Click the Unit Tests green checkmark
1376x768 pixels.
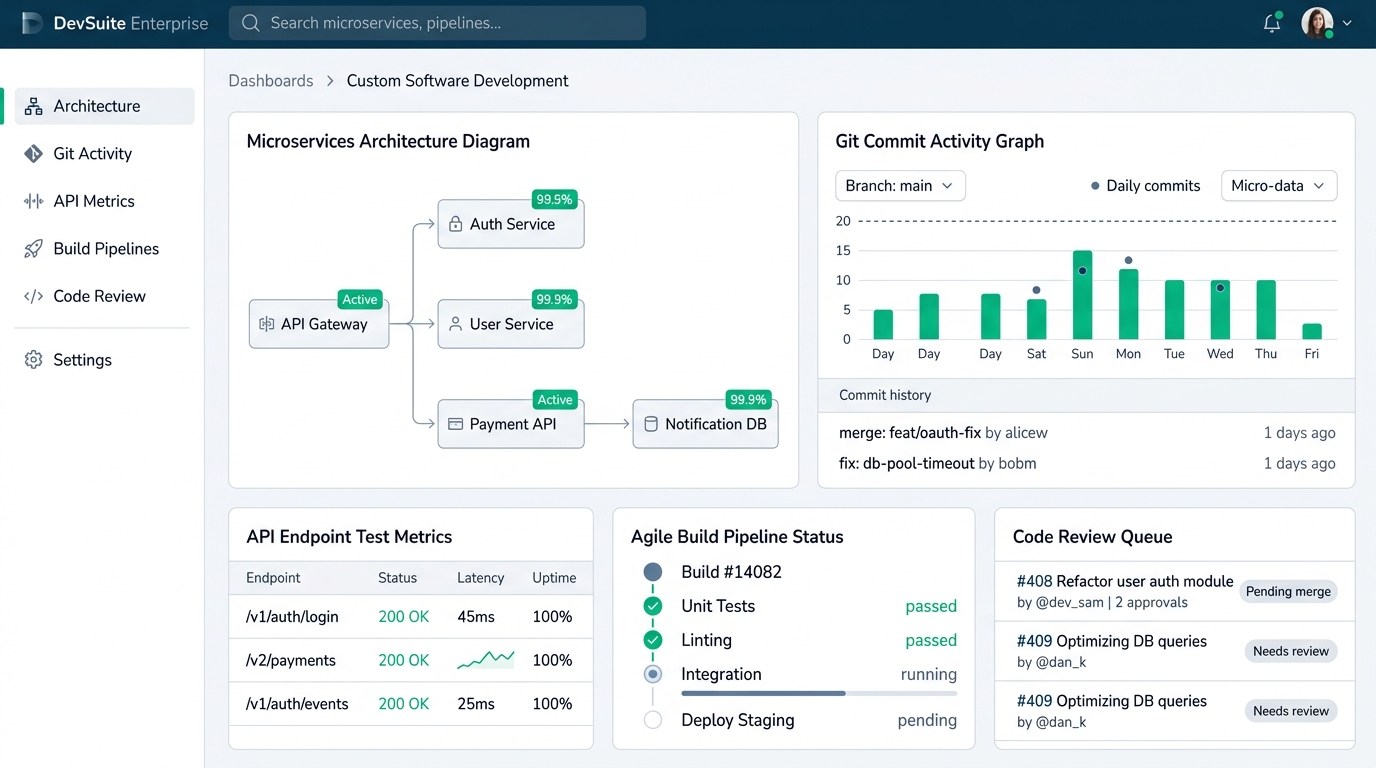[x=653, y=606]
